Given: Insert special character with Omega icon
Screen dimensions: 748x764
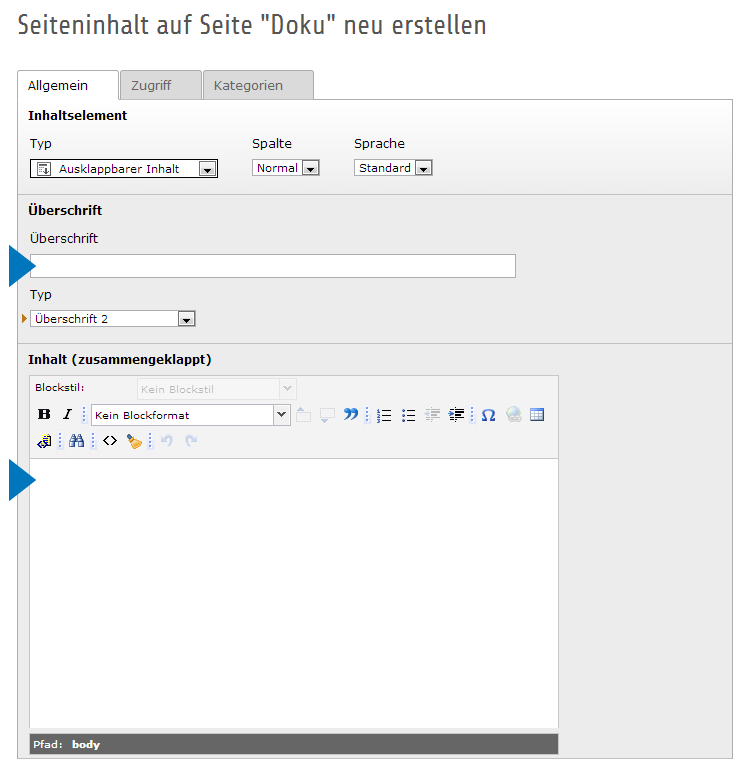Looking at the screenshot, I should (x=488, y=415).
